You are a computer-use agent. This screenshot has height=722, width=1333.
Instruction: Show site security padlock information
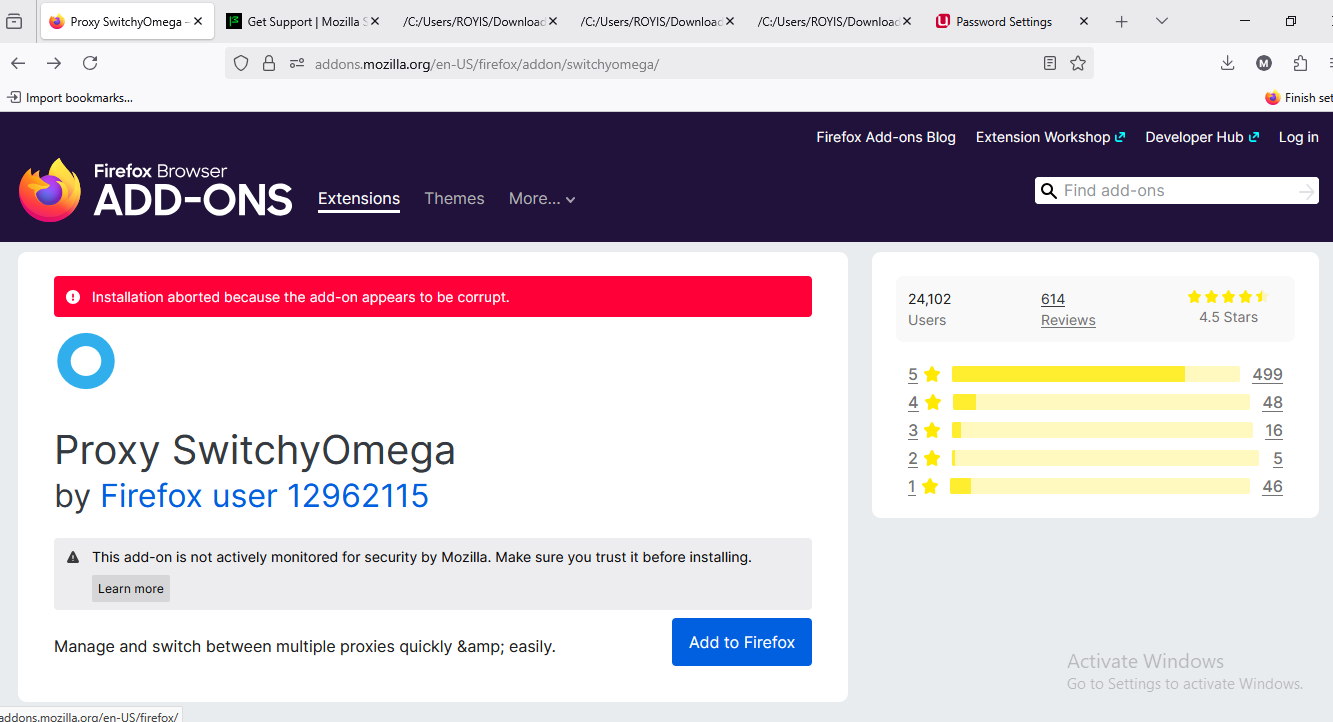(x=268, y=63)
